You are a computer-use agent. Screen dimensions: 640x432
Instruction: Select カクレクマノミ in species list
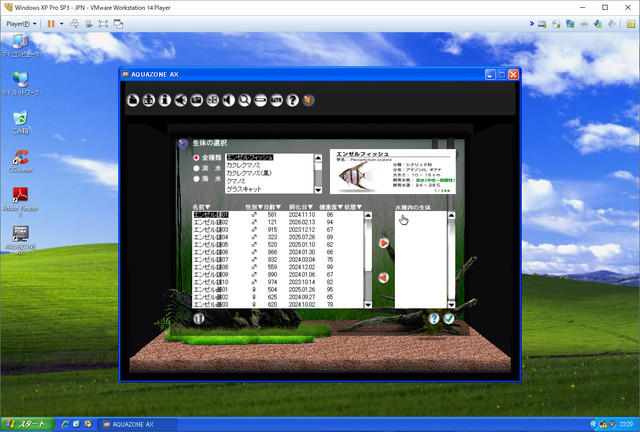coord(270,165)
